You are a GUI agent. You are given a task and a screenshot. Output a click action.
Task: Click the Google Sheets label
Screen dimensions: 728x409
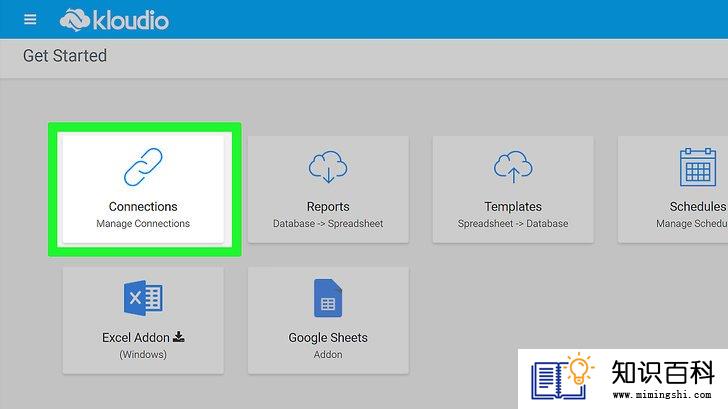pos(328,338)
